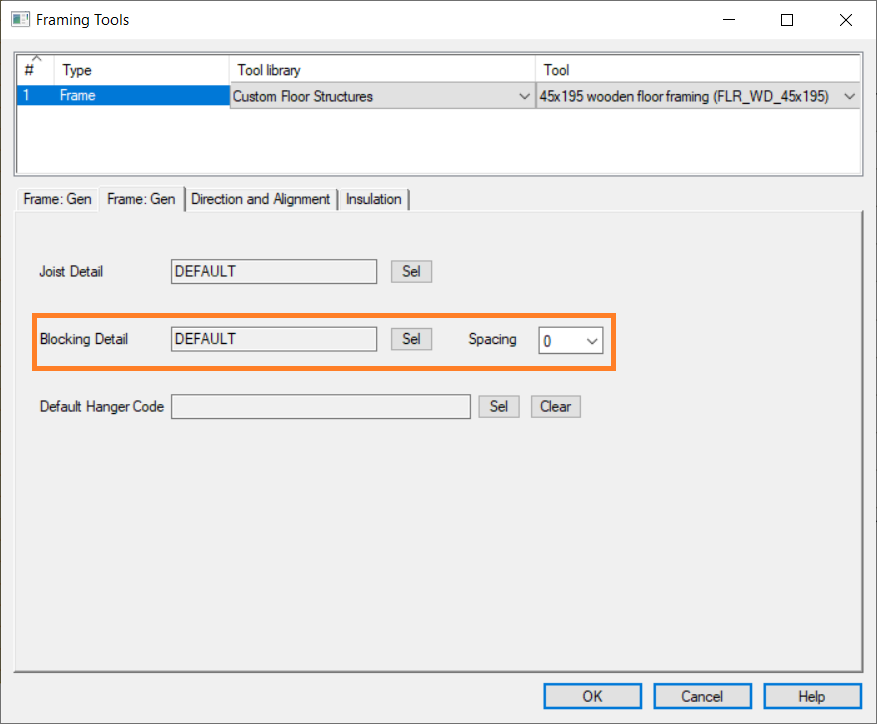This screenshot has width=877, height=724.
Task: Click the Framing Tools title bar icon
Action: pyautogui.click(x=20, y=20)
